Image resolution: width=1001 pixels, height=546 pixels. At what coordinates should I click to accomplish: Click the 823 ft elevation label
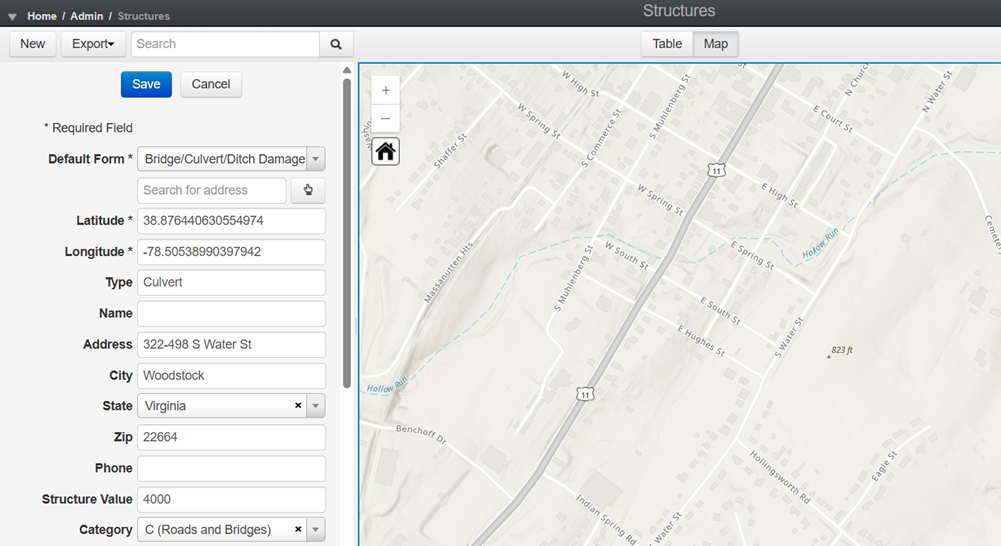pos(841,351)
